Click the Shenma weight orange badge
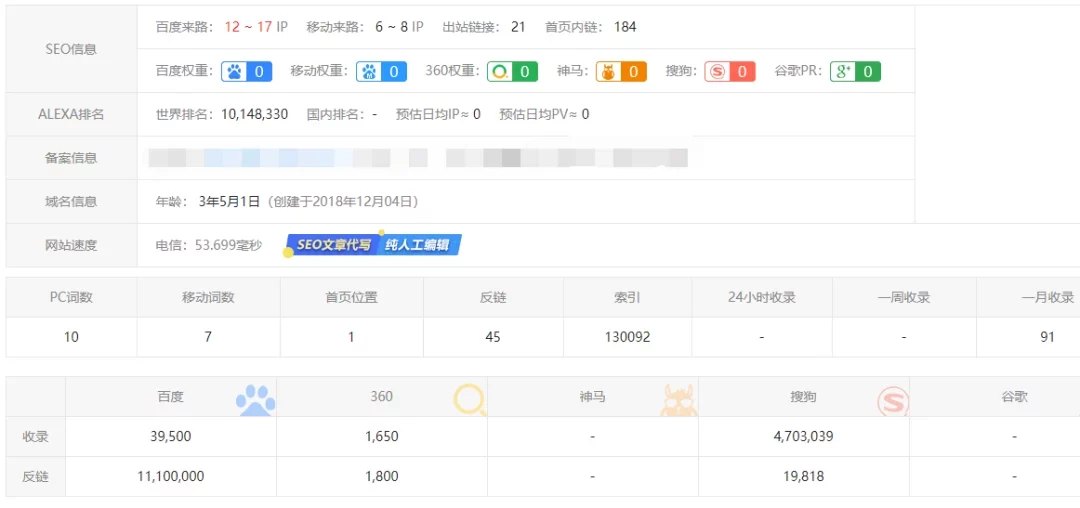1080x508 pixels. coord(621,71)
